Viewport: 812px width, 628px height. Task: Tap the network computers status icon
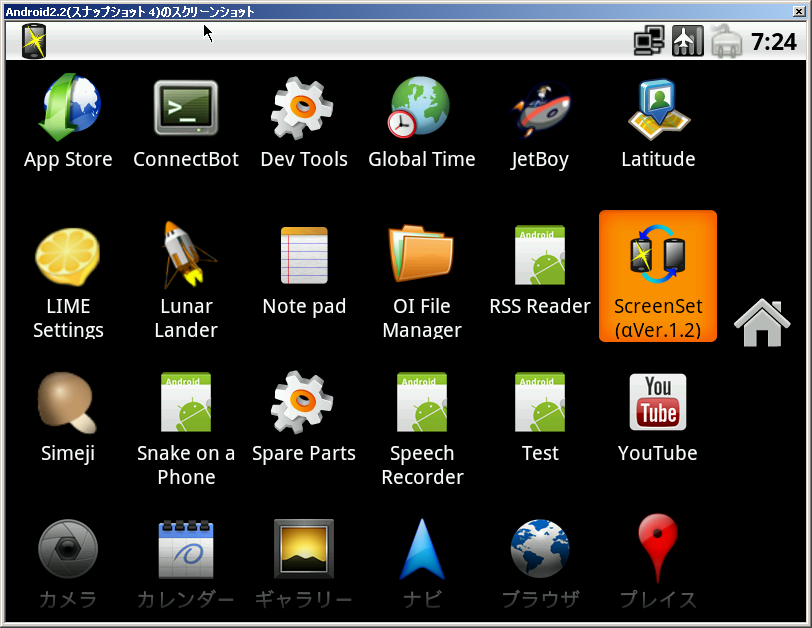pyautogui.click(x=649, y=41)
